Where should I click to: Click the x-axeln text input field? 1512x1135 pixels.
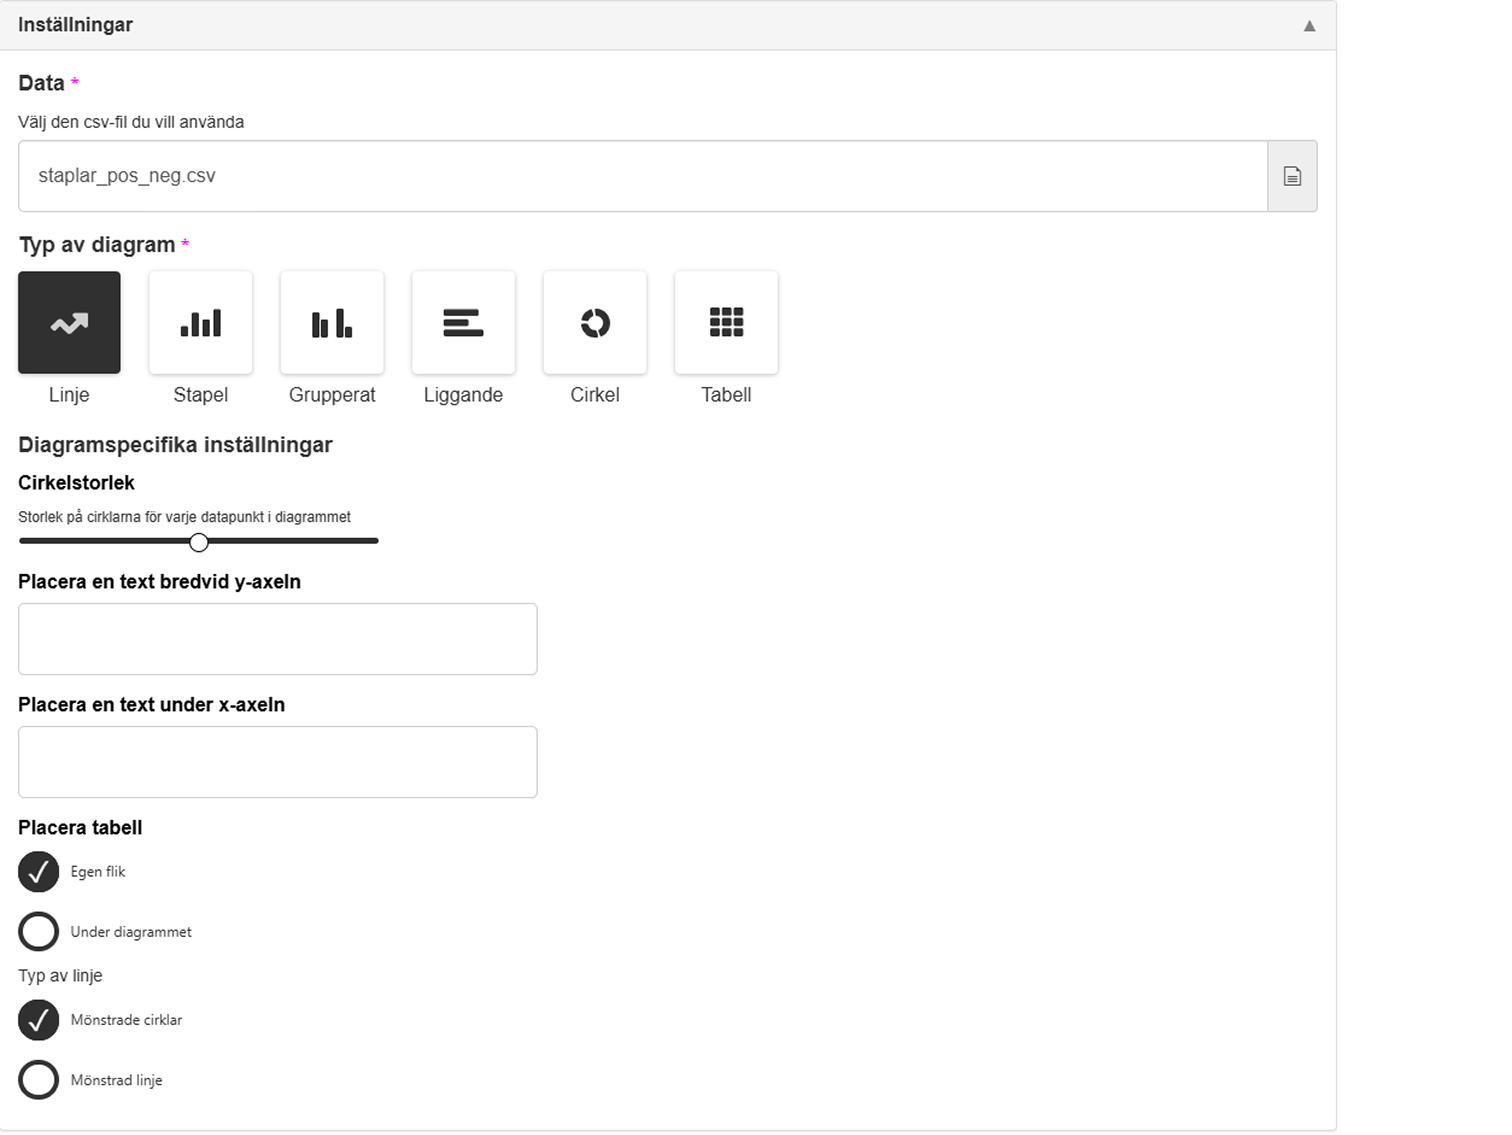tap(277, 762)
